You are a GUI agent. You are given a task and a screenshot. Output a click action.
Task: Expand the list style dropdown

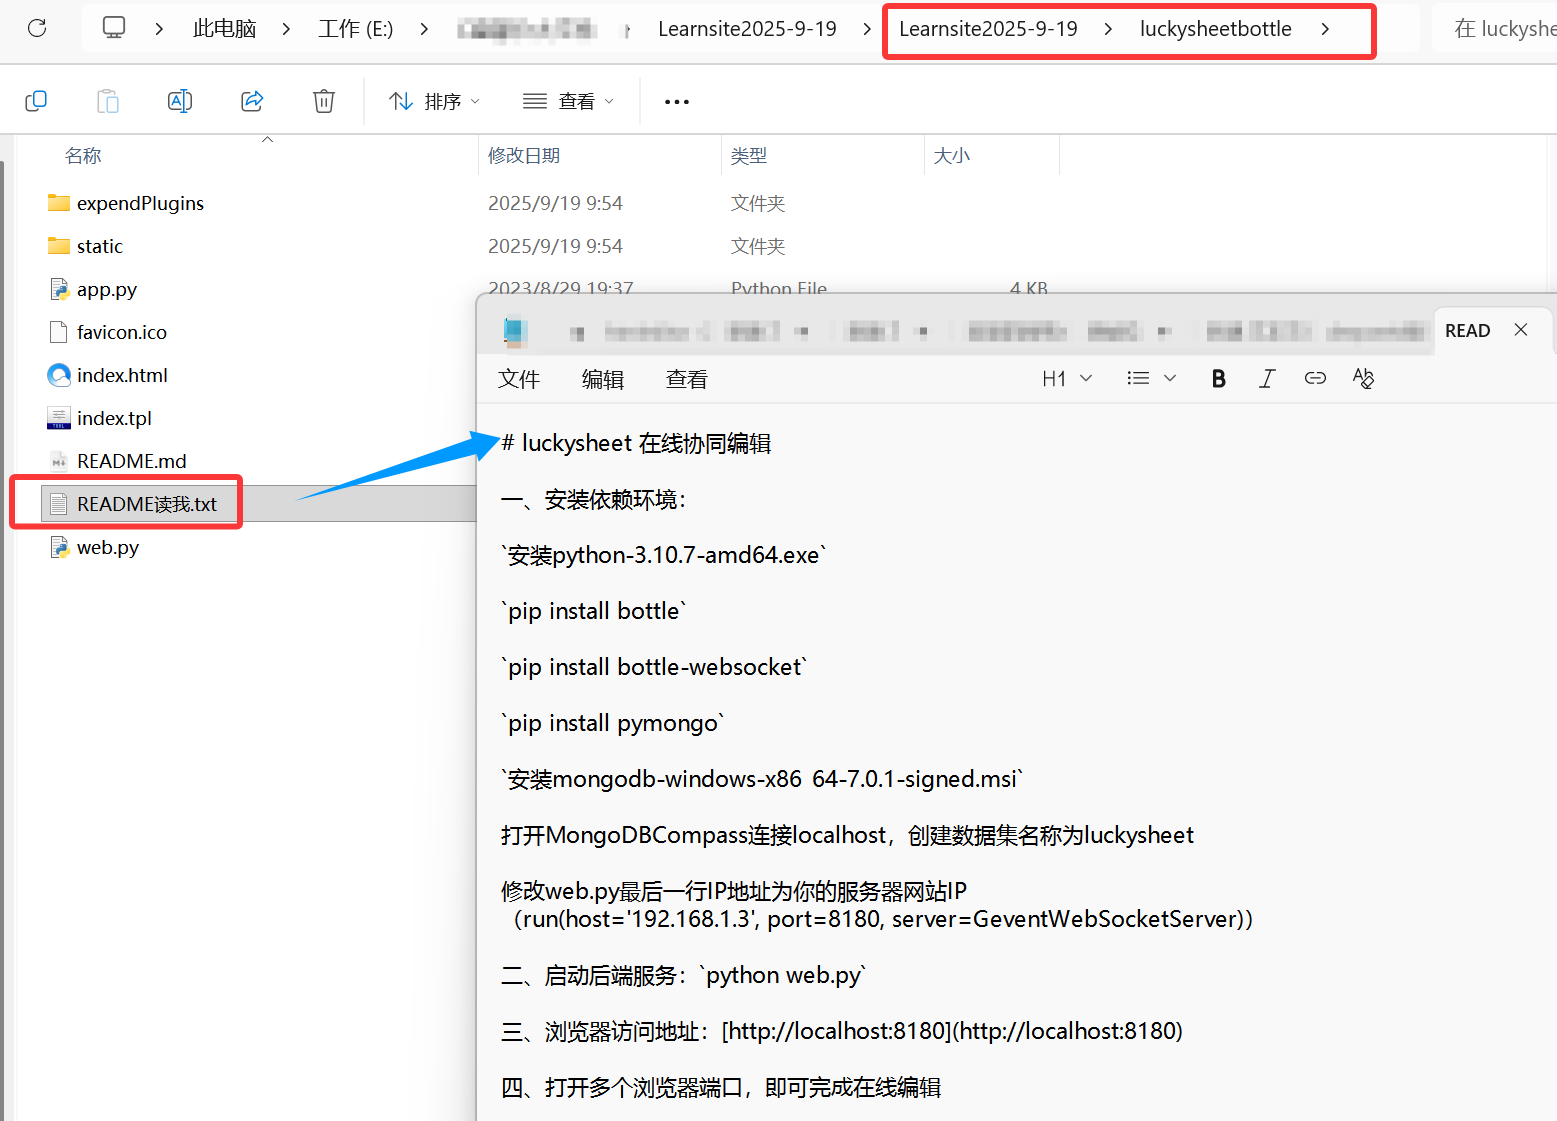click(1151, 378)
